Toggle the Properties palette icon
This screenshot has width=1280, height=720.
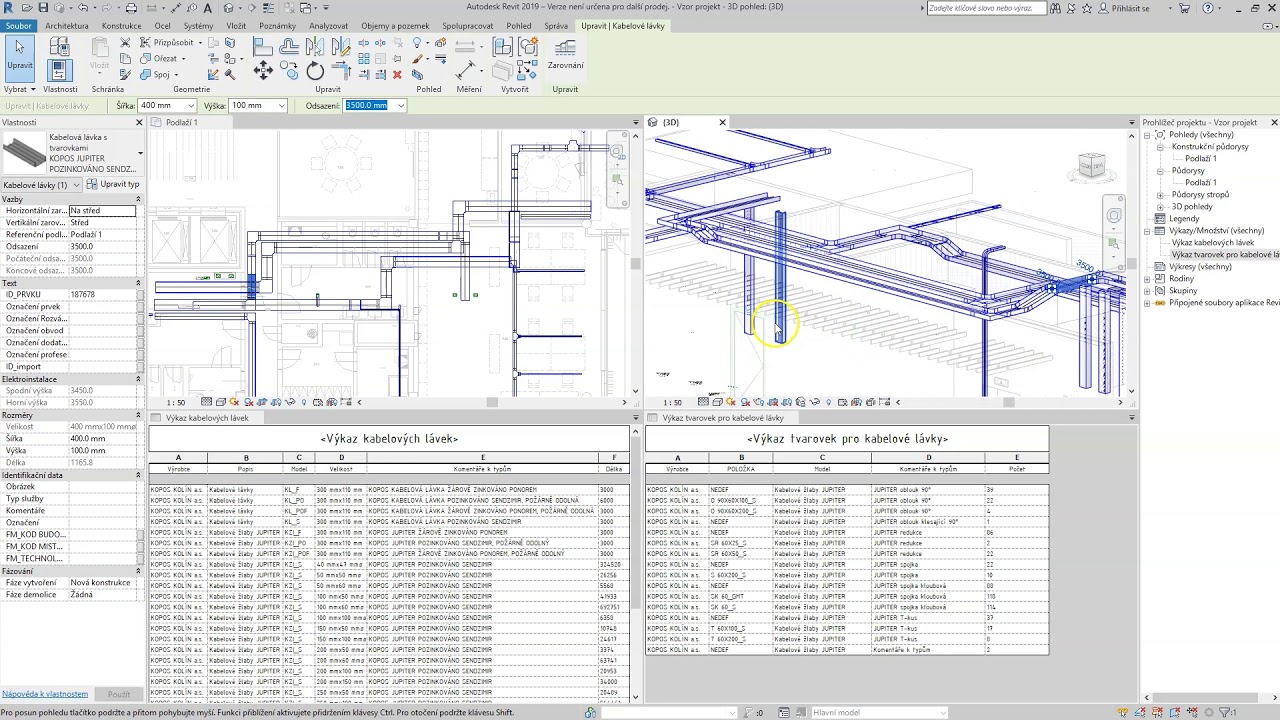[x=59, y=70]
